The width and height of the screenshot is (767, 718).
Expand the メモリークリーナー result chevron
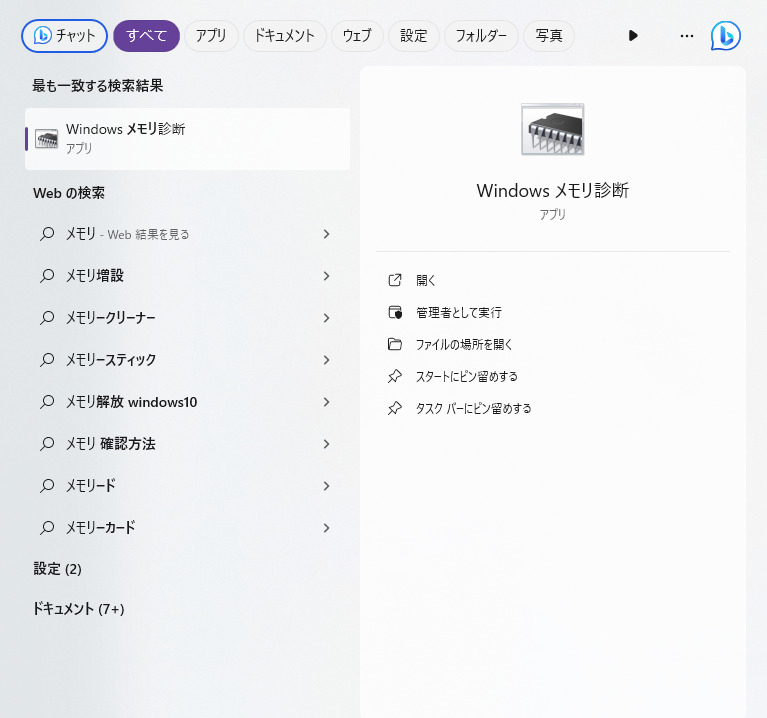point(326,318)
